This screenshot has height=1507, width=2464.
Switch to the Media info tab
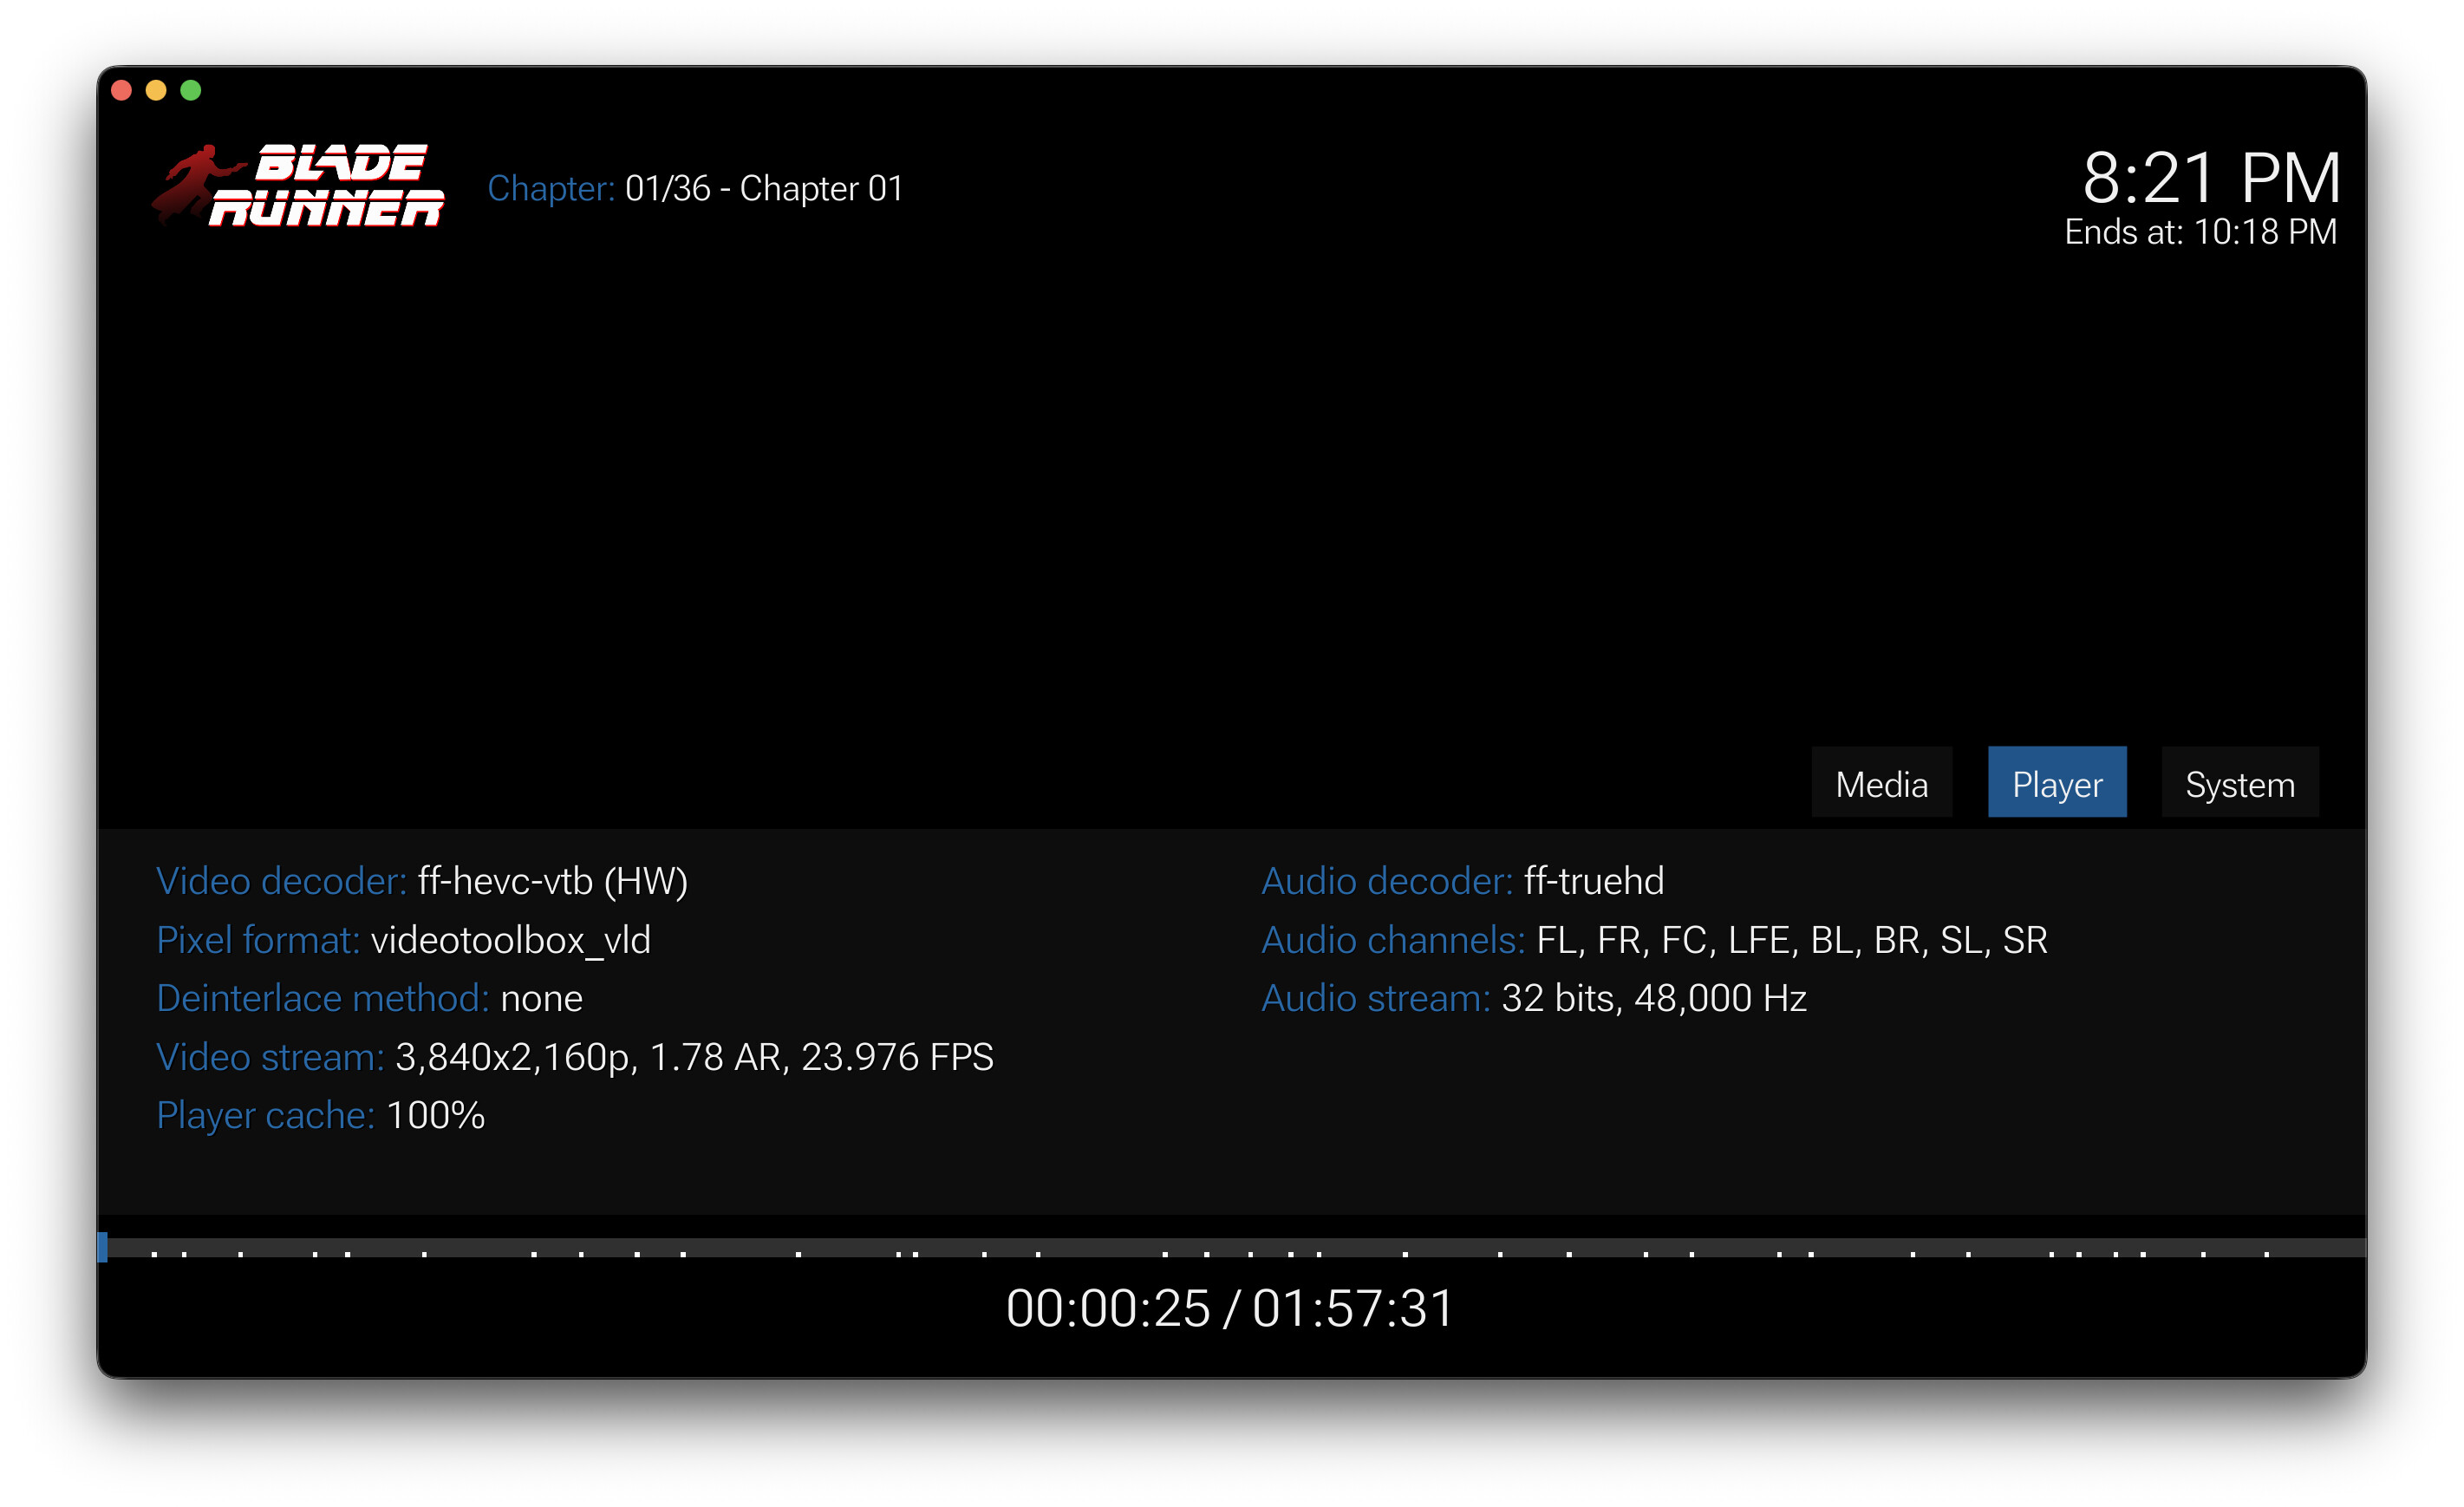pos(1881,784)
